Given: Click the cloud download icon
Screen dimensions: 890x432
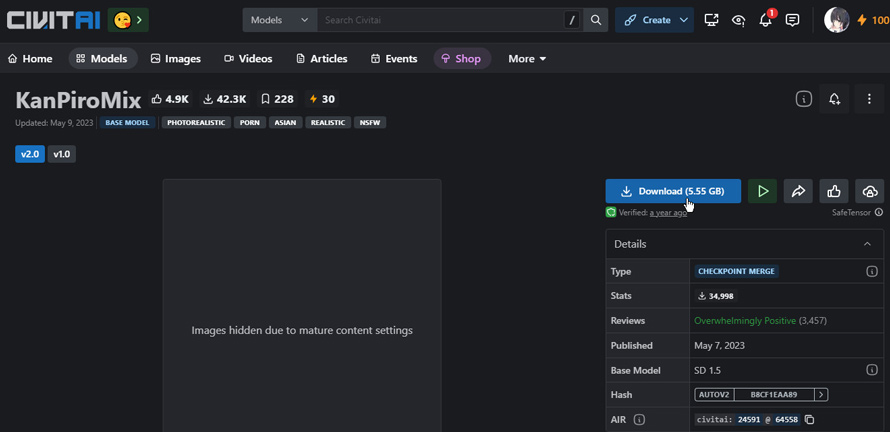Looking at the screenshot, I should (869, 191).
